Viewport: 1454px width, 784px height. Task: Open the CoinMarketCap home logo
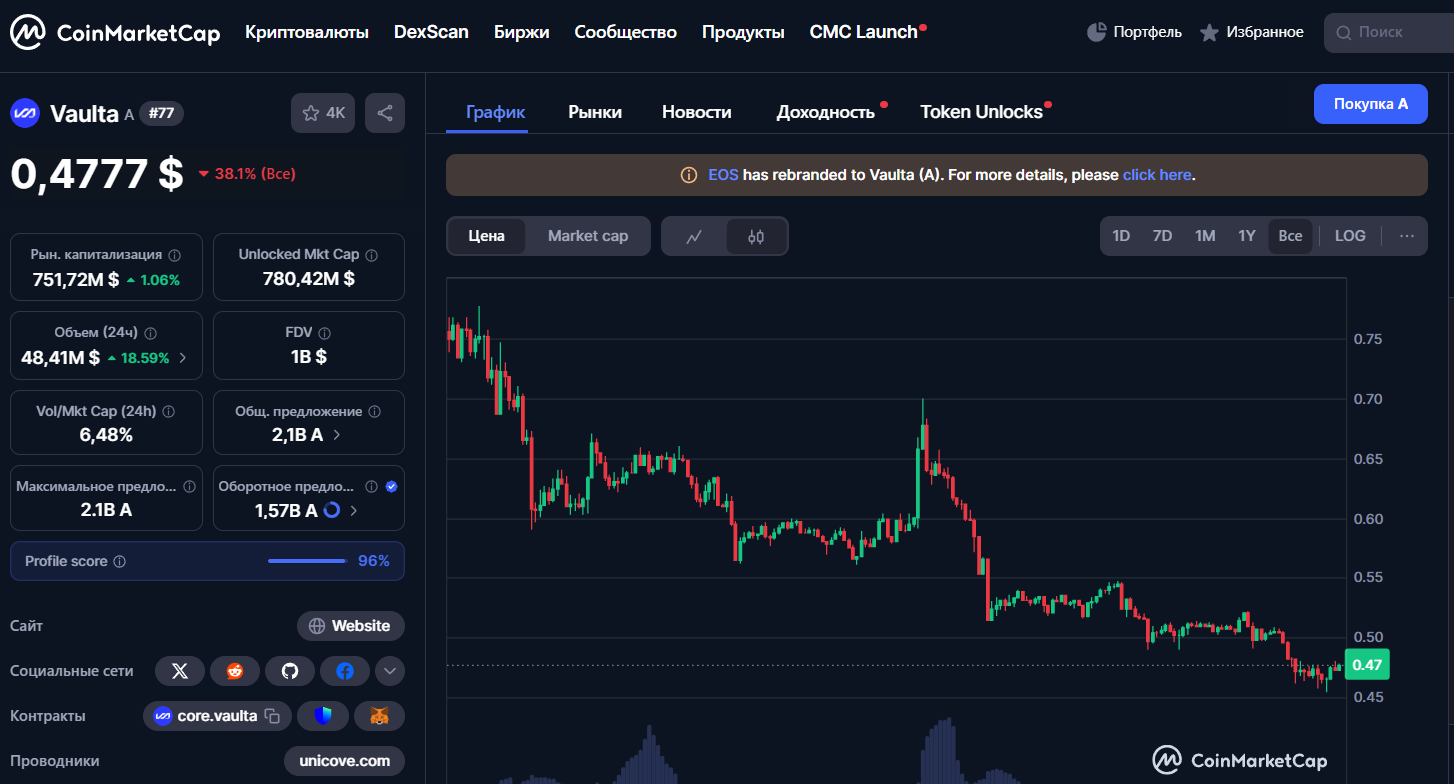point(115,33)
